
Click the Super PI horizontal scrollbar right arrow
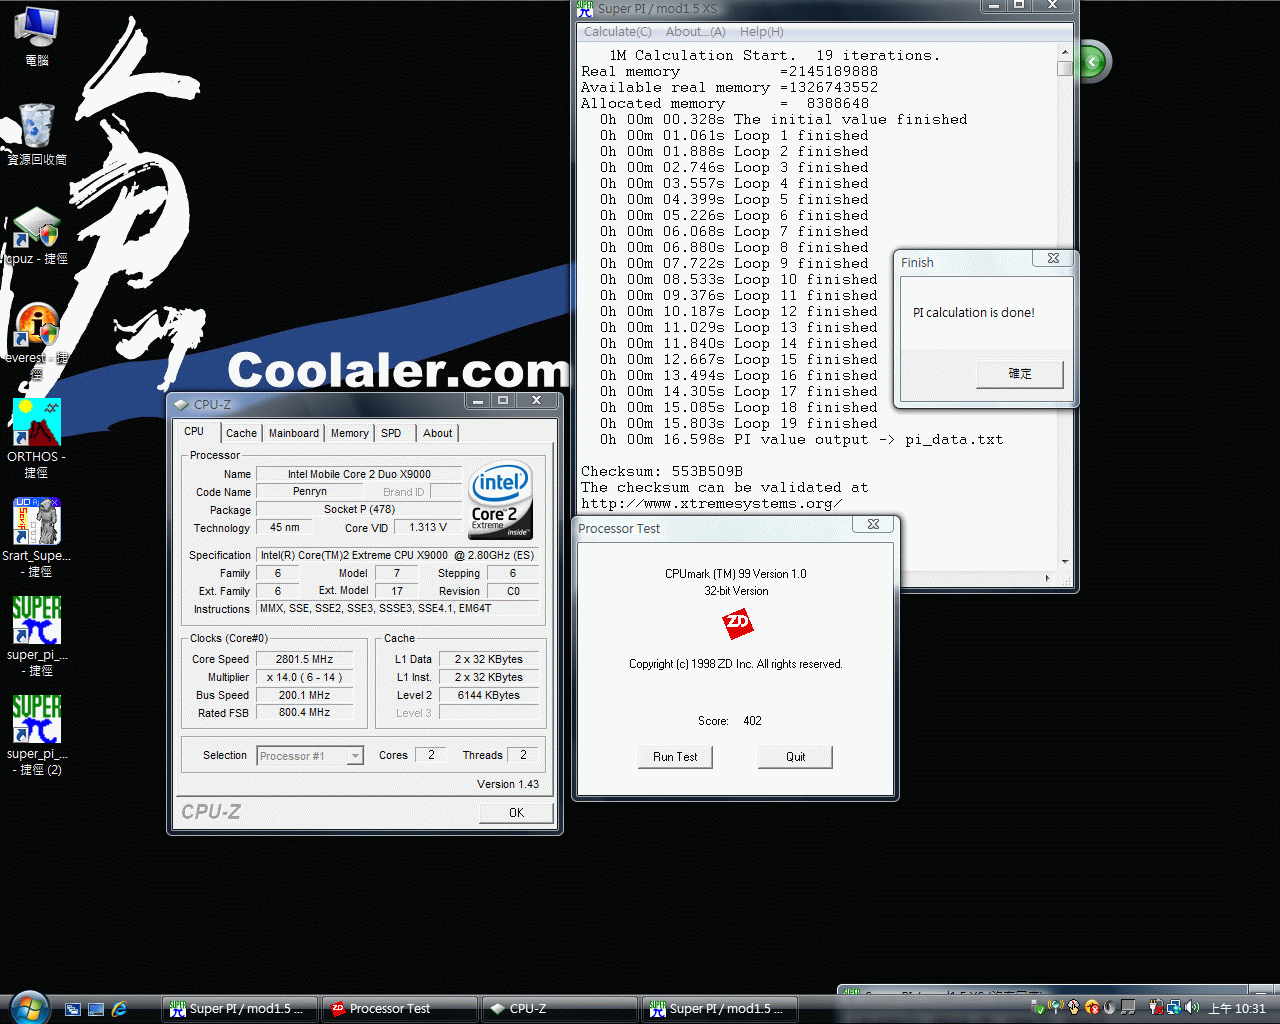pos(1047,578)
